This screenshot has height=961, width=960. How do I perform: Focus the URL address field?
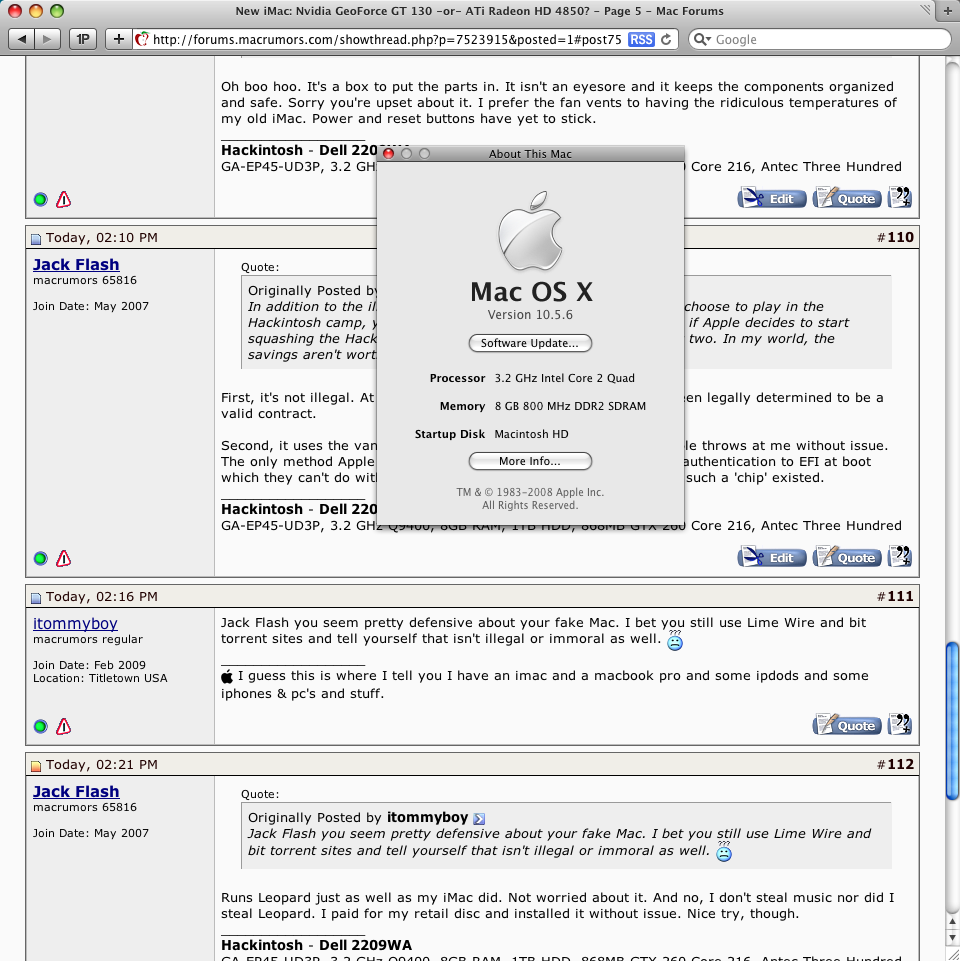387,39
